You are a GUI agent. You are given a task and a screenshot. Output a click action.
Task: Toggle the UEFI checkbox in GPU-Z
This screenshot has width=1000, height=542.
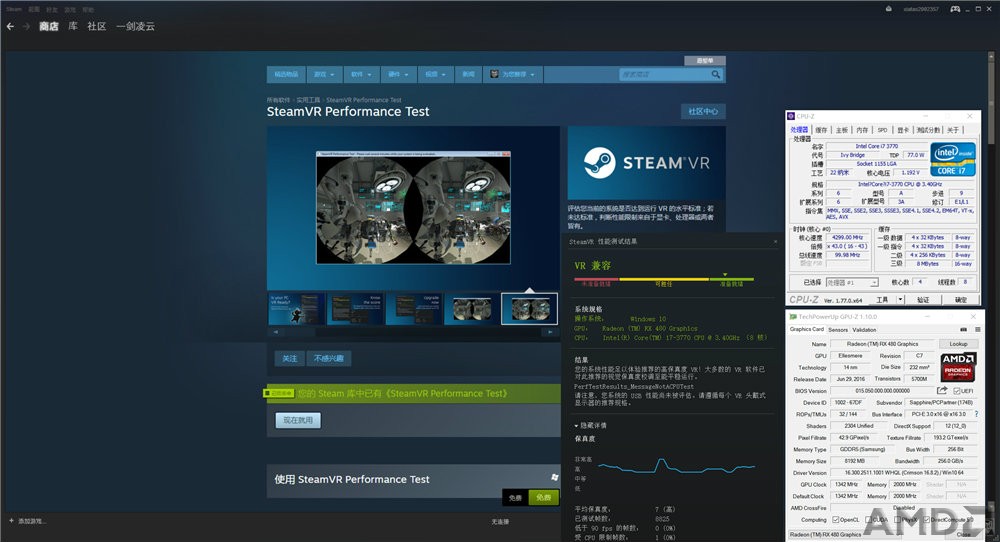click(957, 391)
